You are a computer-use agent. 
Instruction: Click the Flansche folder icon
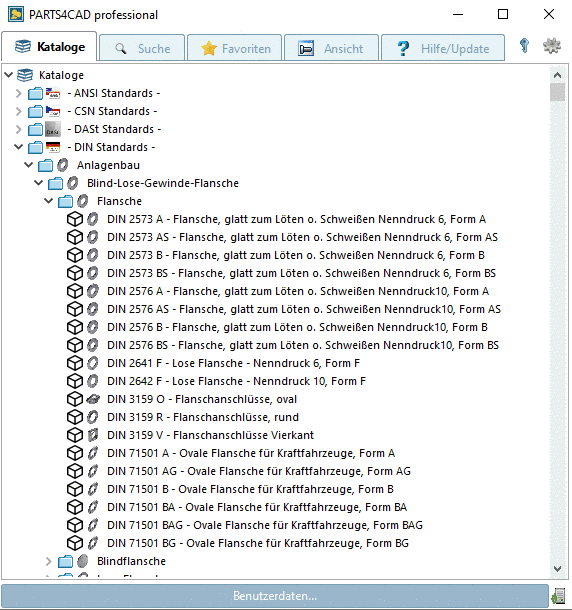tap(65, 202)
